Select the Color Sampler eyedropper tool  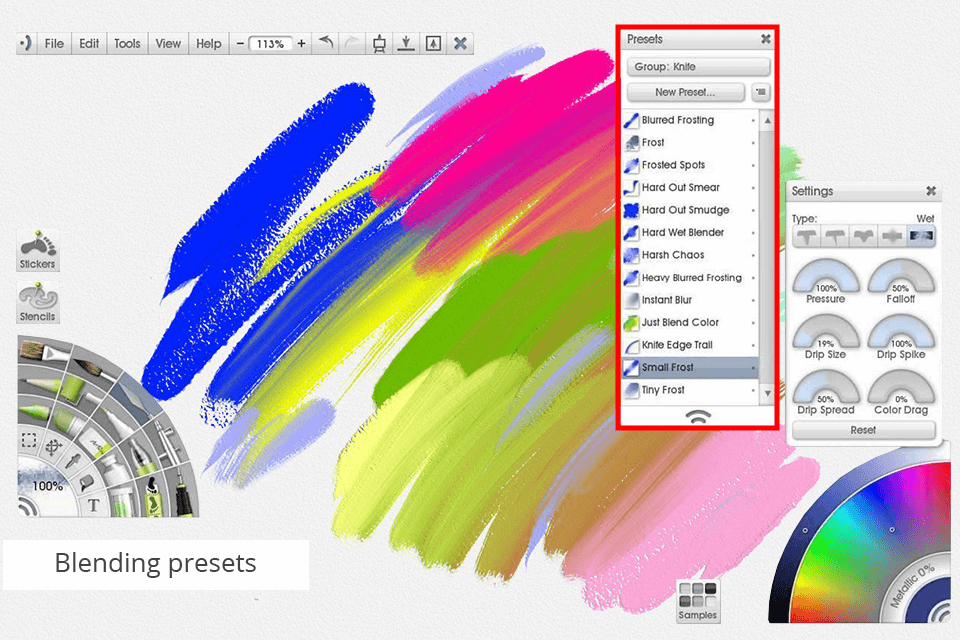[x=73, y=462]
